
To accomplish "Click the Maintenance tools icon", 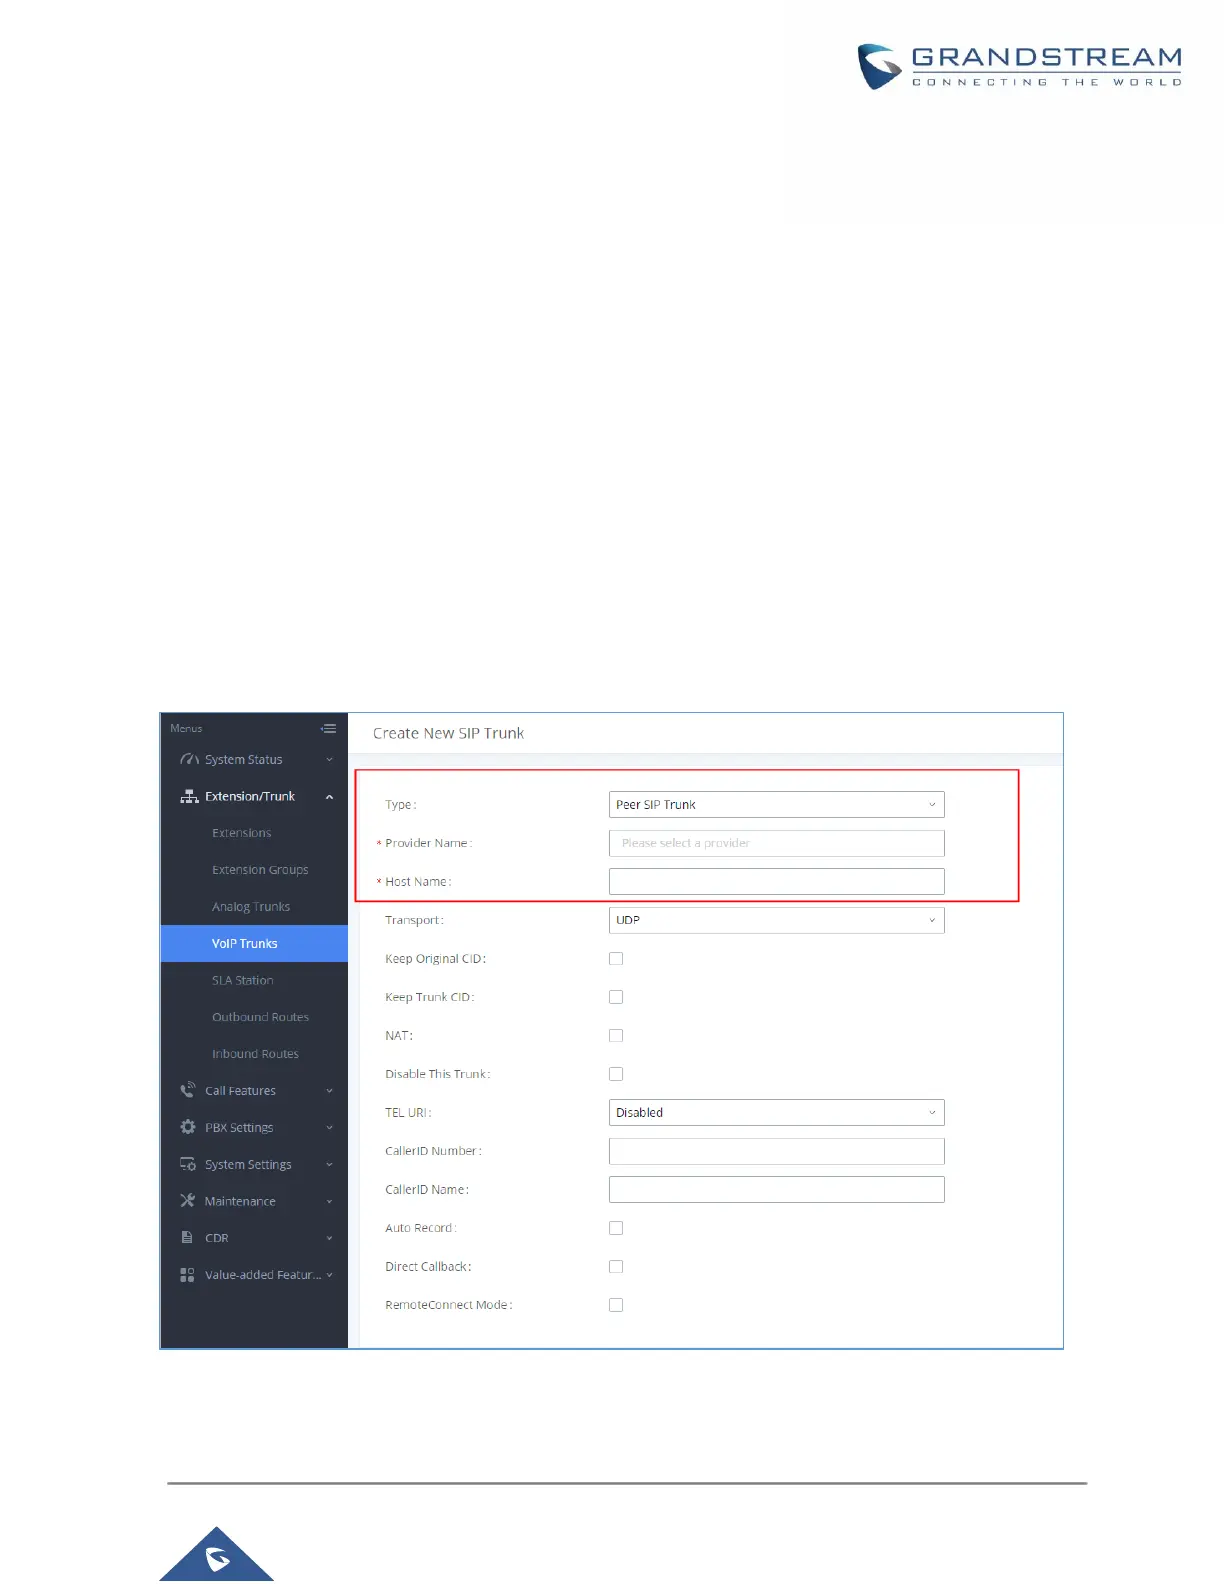I will tap(187, 1201).
